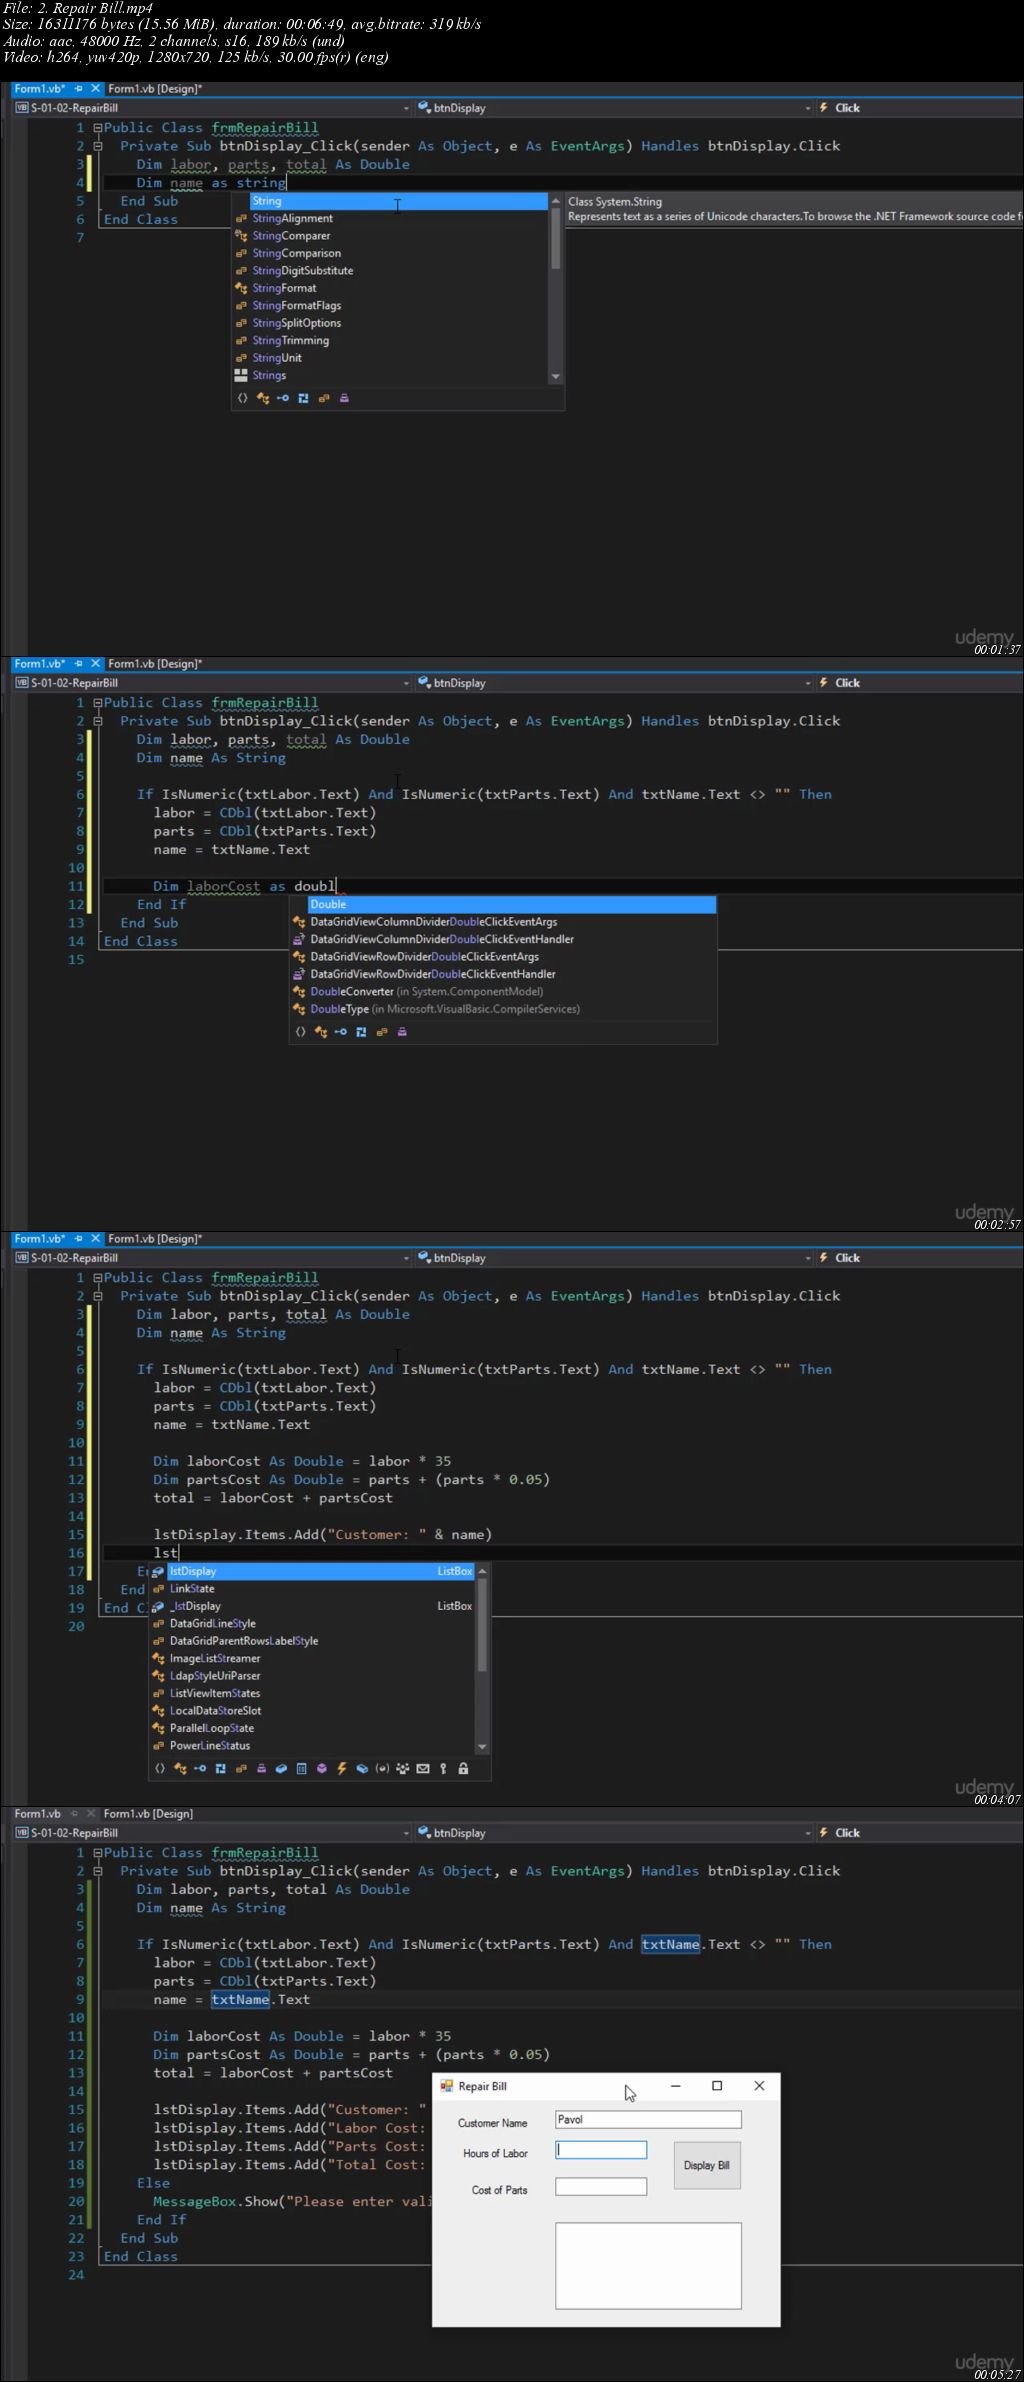This screenshot has width=1024, height=2382.
Task: Open btnDisplay object dropdown in first frame
Action: (808, 108)
